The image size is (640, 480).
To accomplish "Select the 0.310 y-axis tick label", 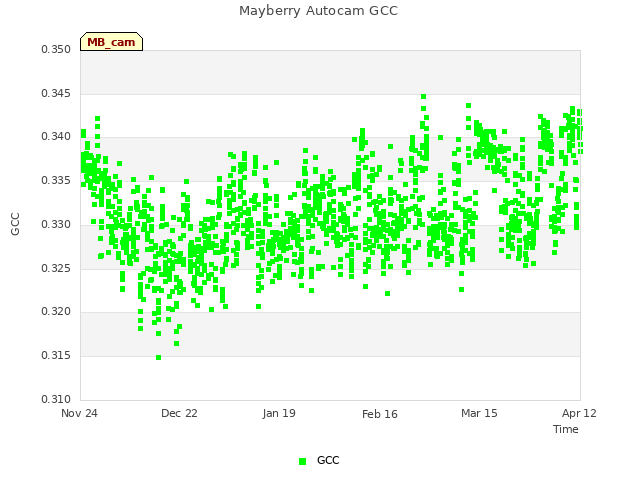I will (56, 399).
